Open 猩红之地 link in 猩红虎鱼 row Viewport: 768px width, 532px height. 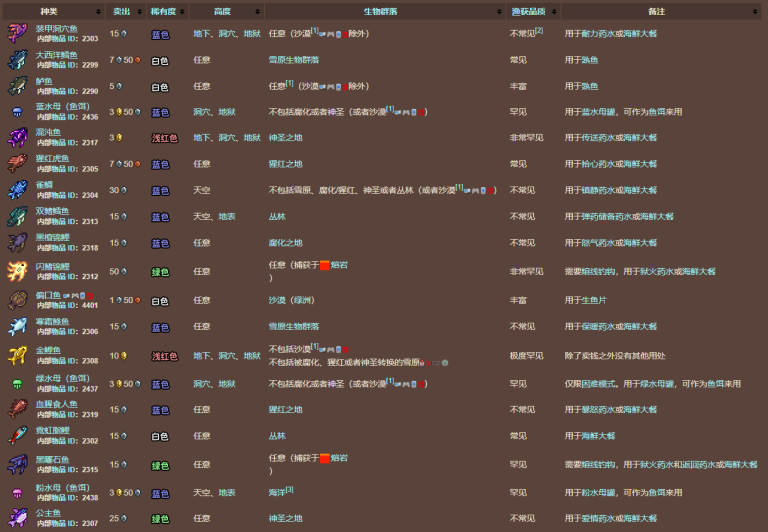pyautogui.click(x=286, y=164)
